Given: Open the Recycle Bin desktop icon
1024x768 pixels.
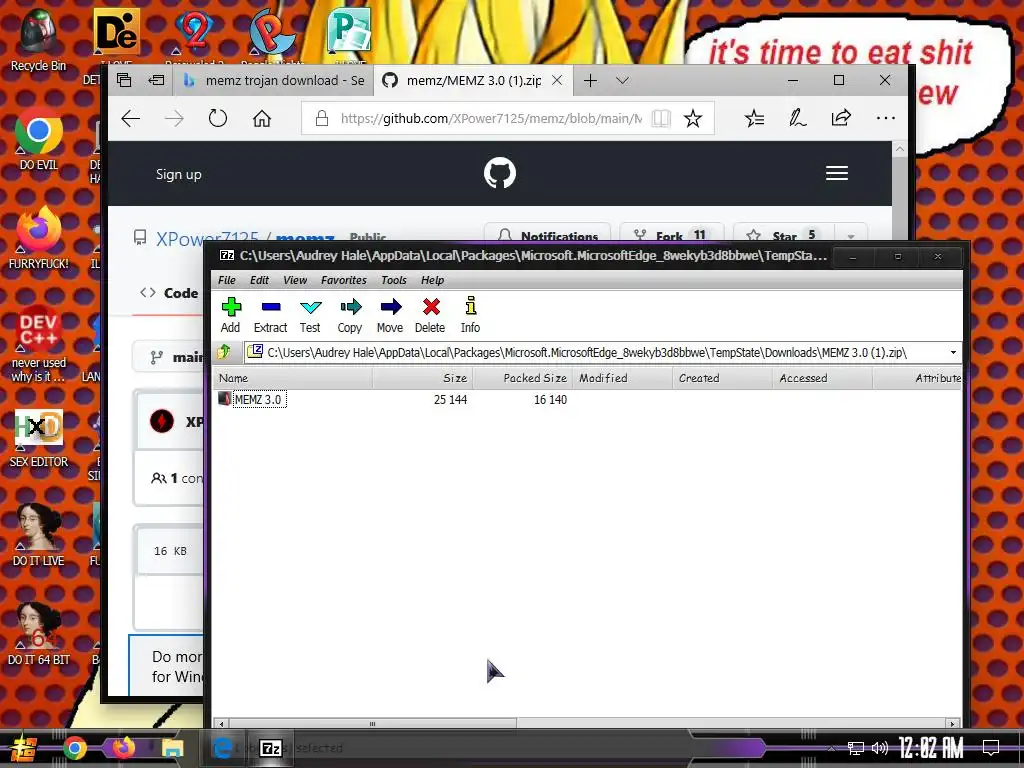Looking at the screenshot, I should pyautogui.click(x=39, y=40).
